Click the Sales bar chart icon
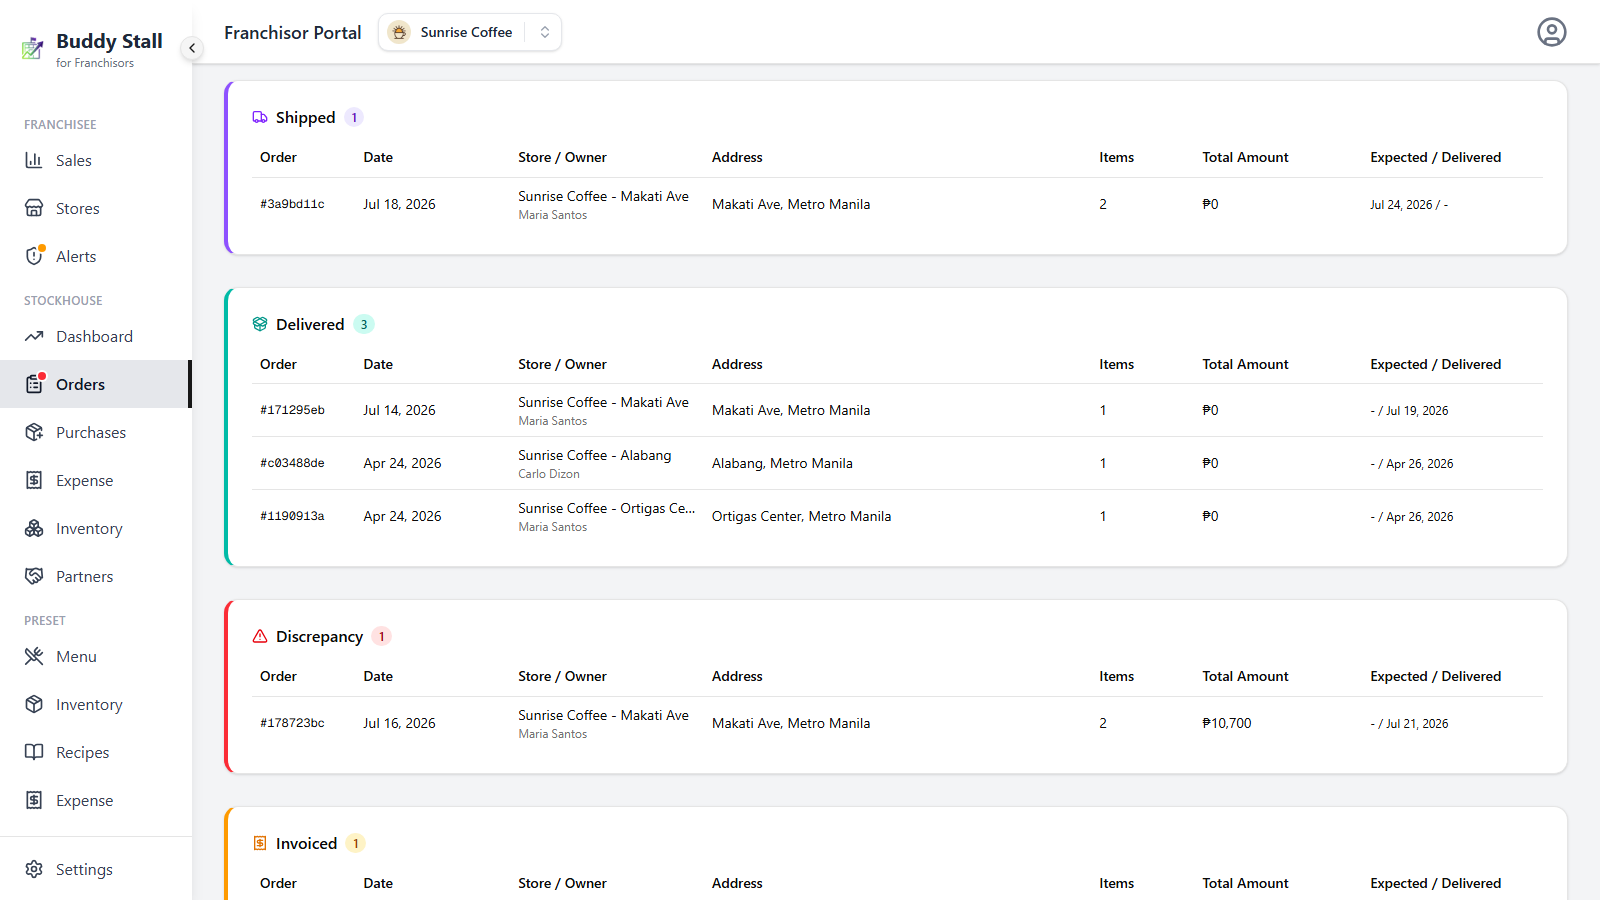 click(x=34, y=160)
